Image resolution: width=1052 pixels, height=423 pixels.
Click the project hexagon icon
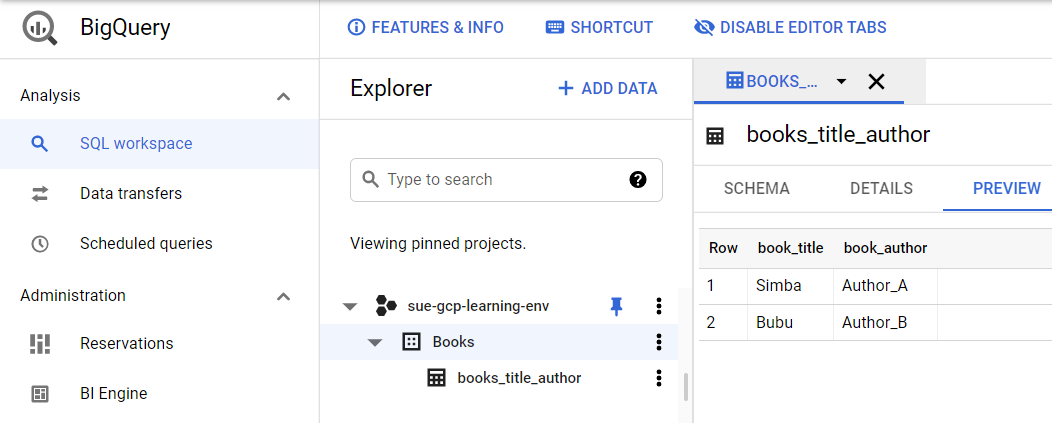click(x=386, y=306)
